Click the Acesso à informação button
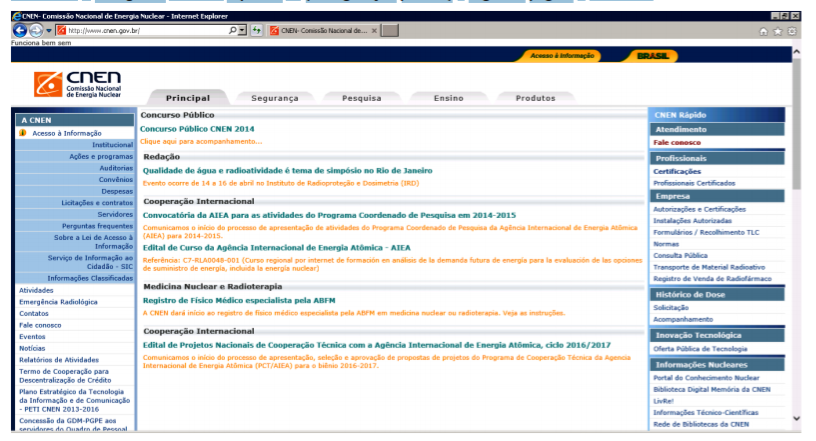816x441 pixels. tap(562, 56)
